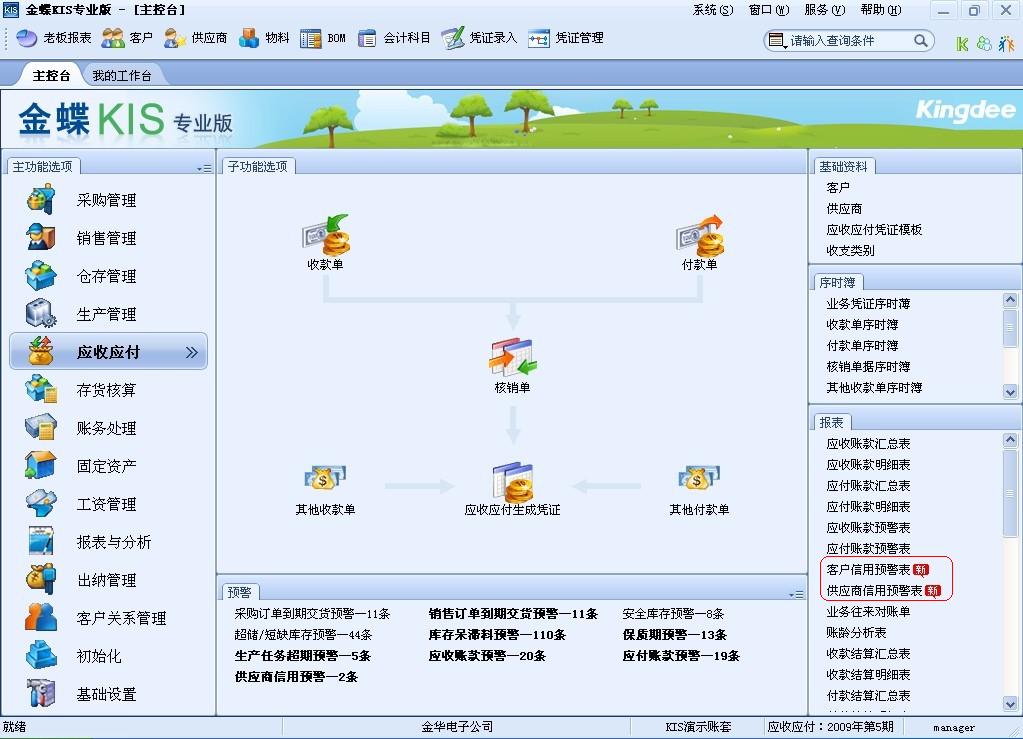Open 核销单据序时簿 link

tap(868, 367)
